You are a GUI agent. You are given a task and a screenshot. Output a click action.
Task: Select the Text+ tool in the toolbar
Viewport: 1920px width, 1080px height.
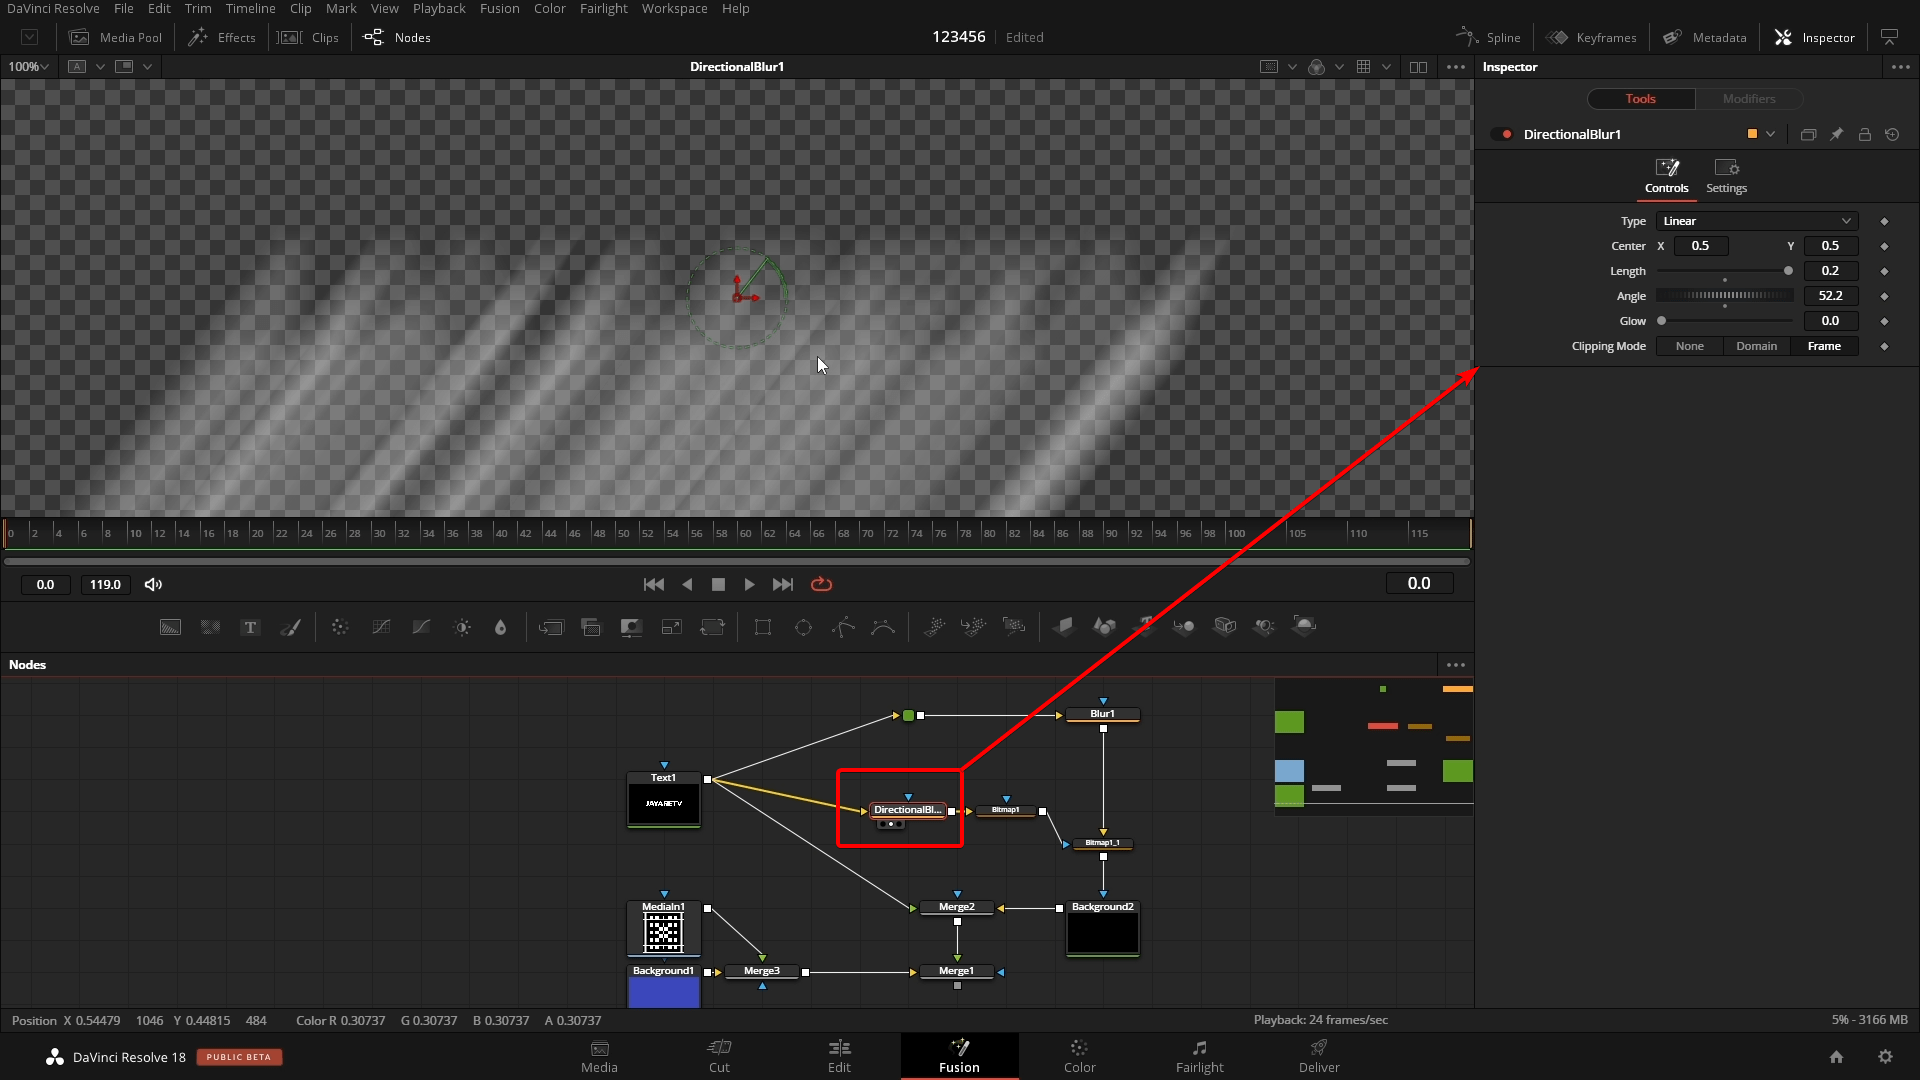(x=249, y=627)
